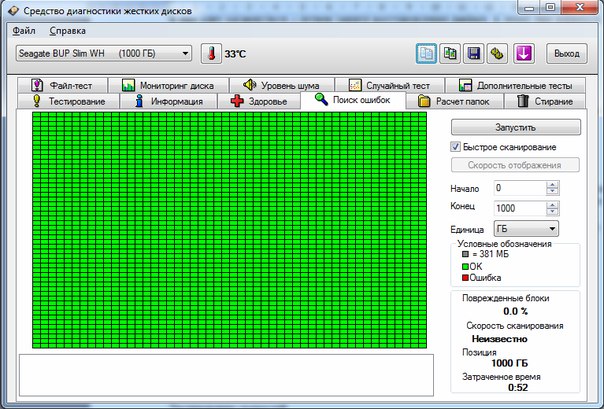This screenshot has height=409, width=604.
Task: Open the Справка menu
Action: [x=67, y=31]
